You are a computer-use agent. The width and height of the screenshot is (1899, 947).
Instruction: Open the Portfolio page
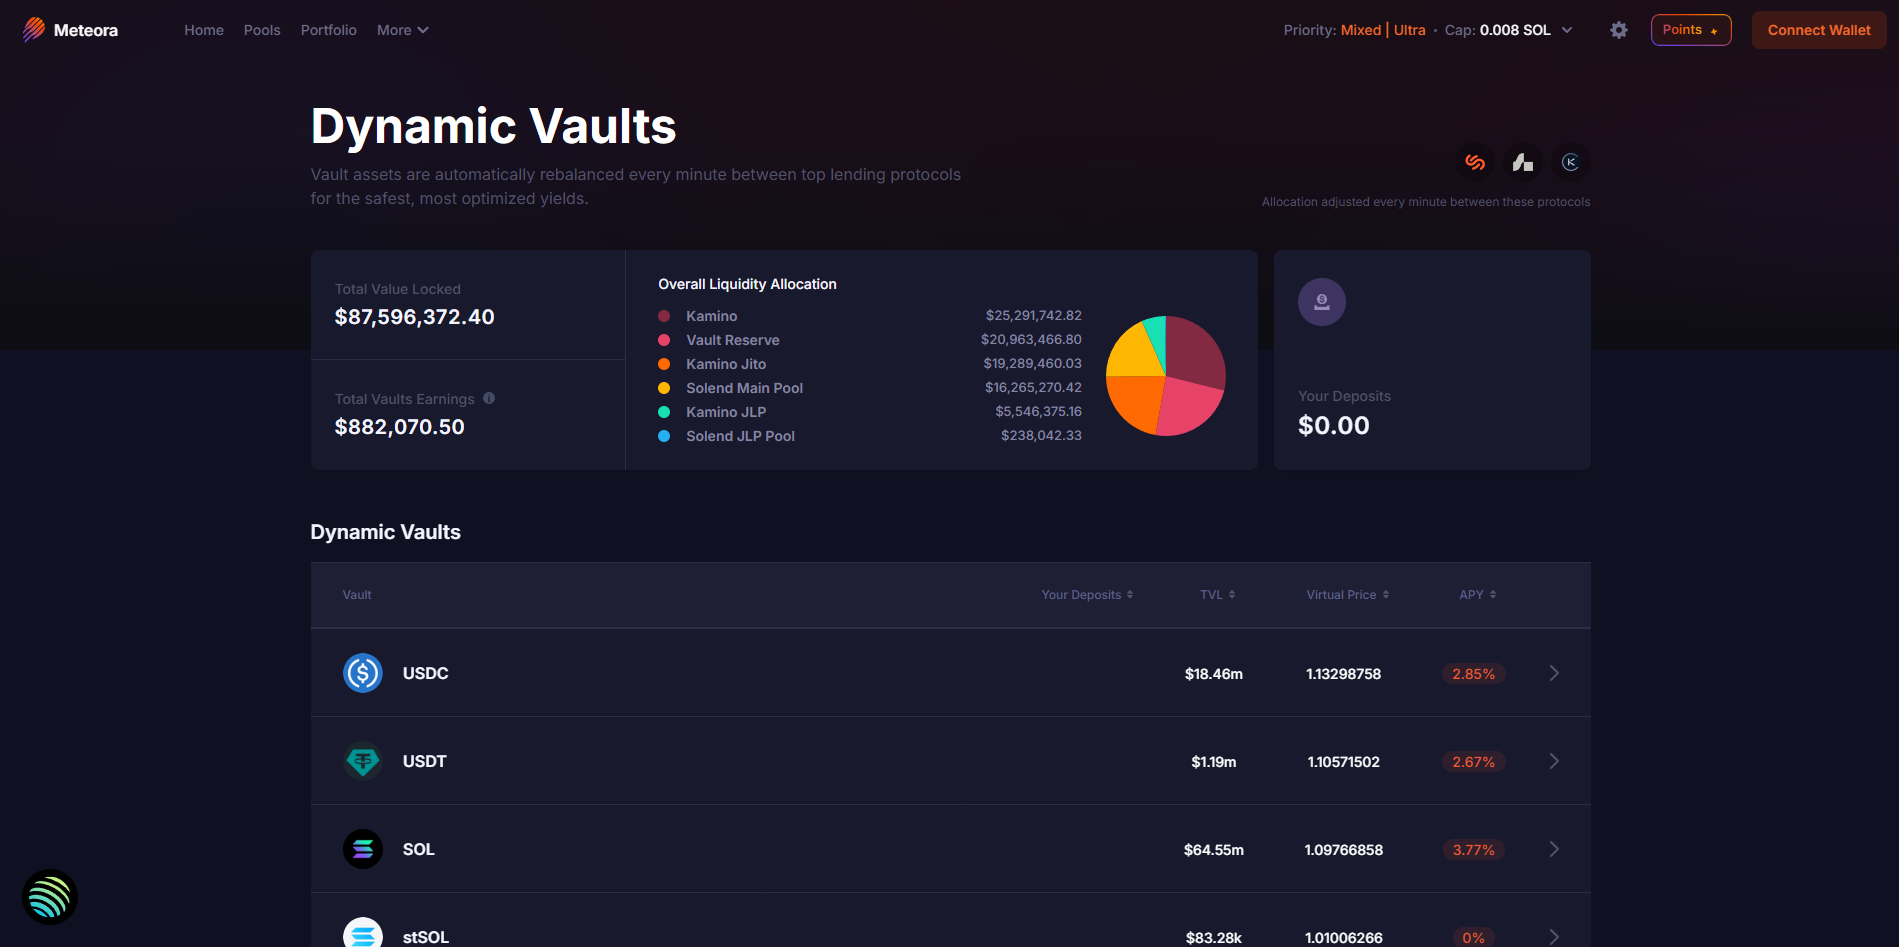(328, 30)
